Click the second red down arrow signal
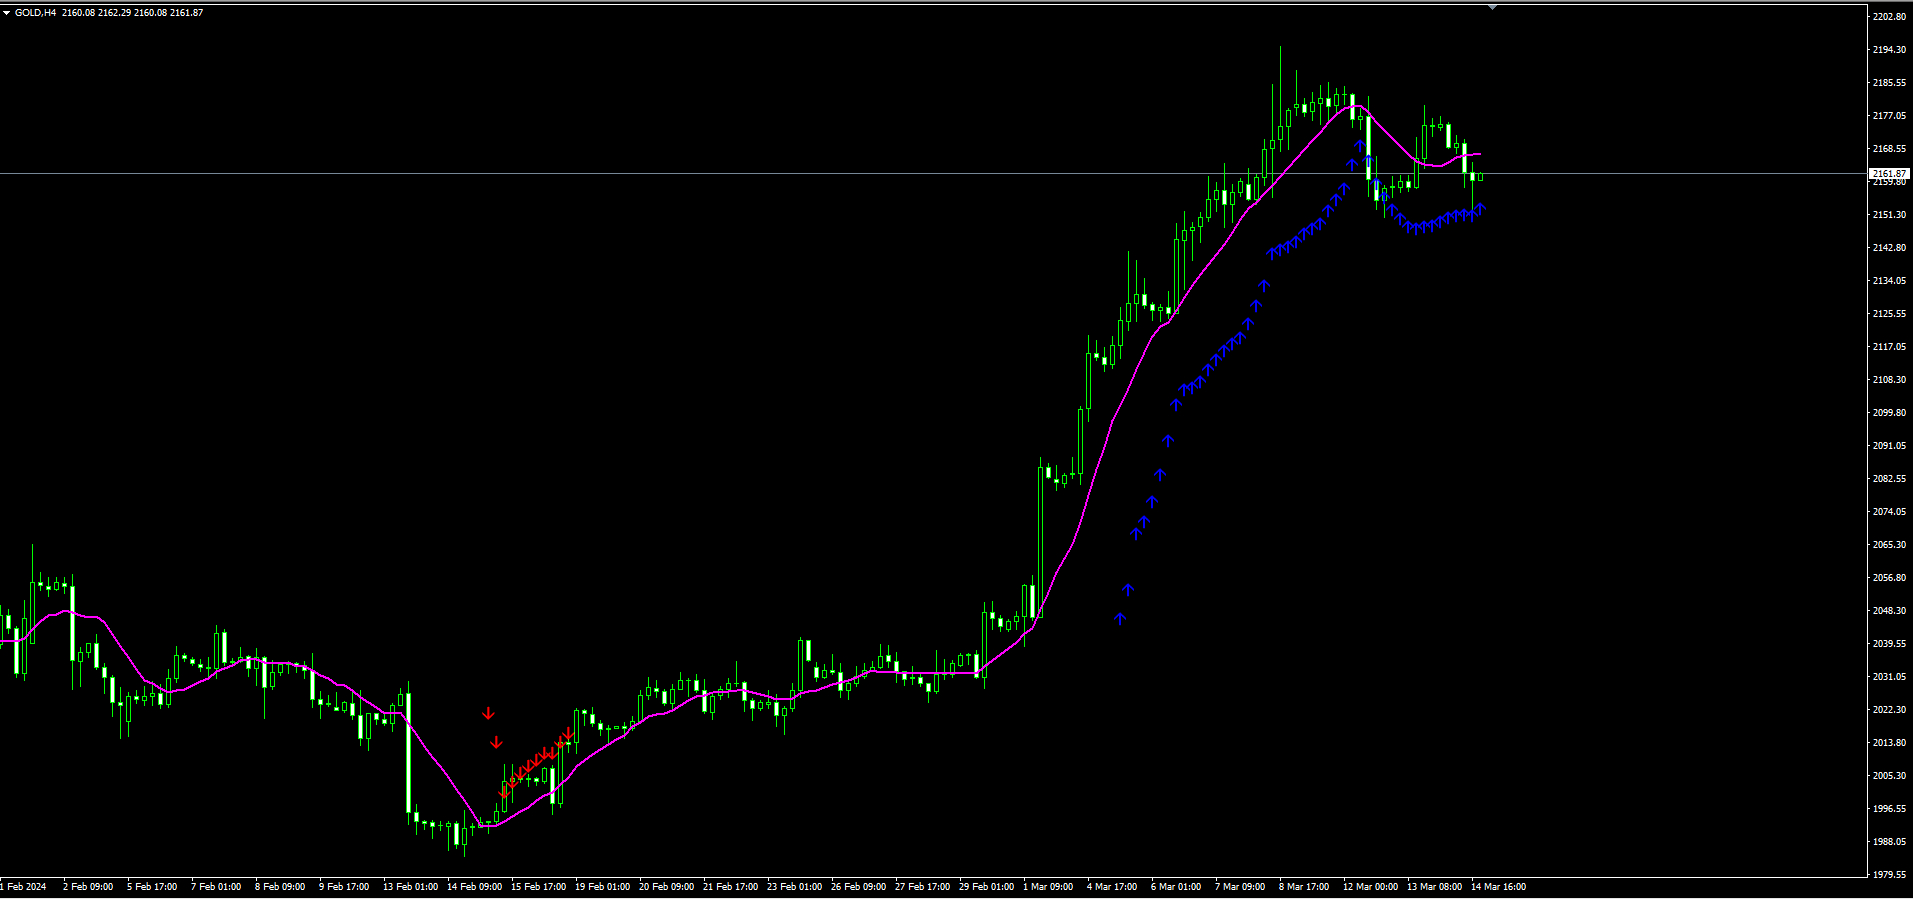 click(496, 742)
